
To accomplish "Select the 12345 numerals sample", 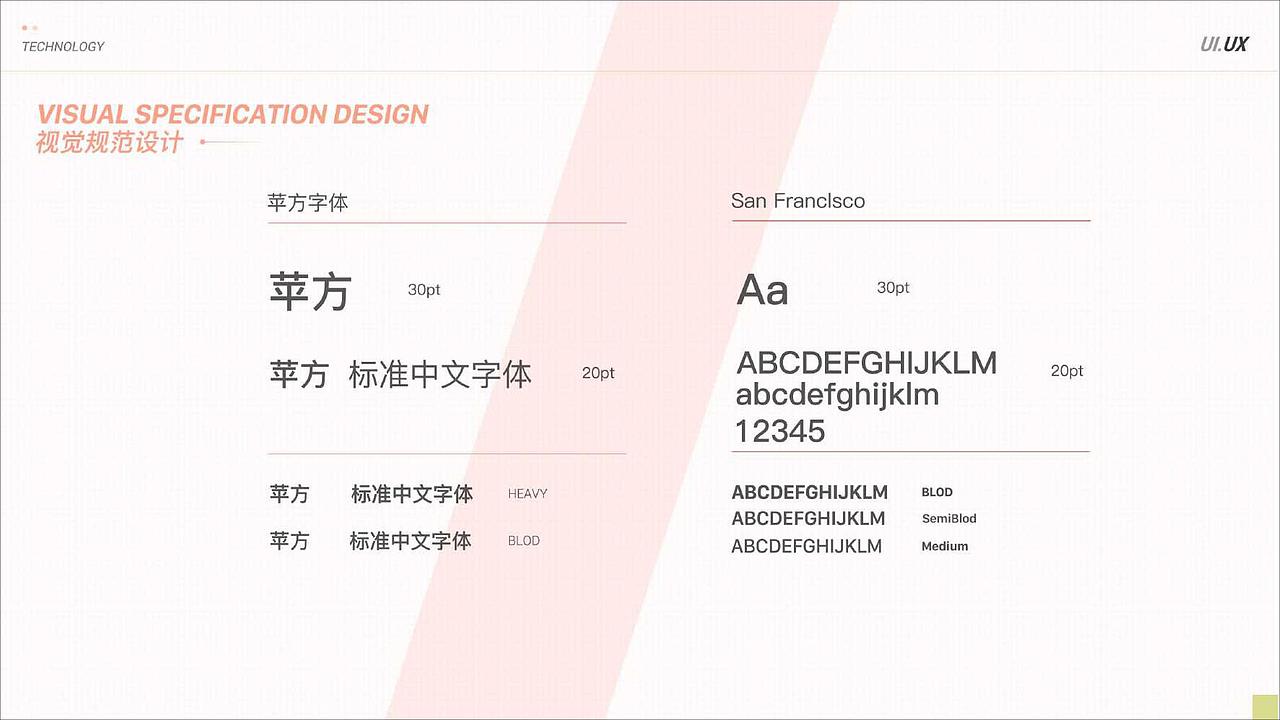I will tap(780, 431).
